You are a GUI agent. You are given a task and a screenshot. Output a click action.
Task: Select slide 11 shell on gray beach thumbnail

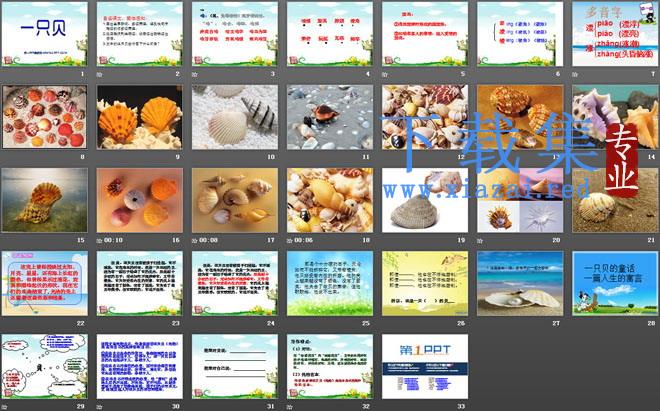pyautogui.click(x=330, y=117)
